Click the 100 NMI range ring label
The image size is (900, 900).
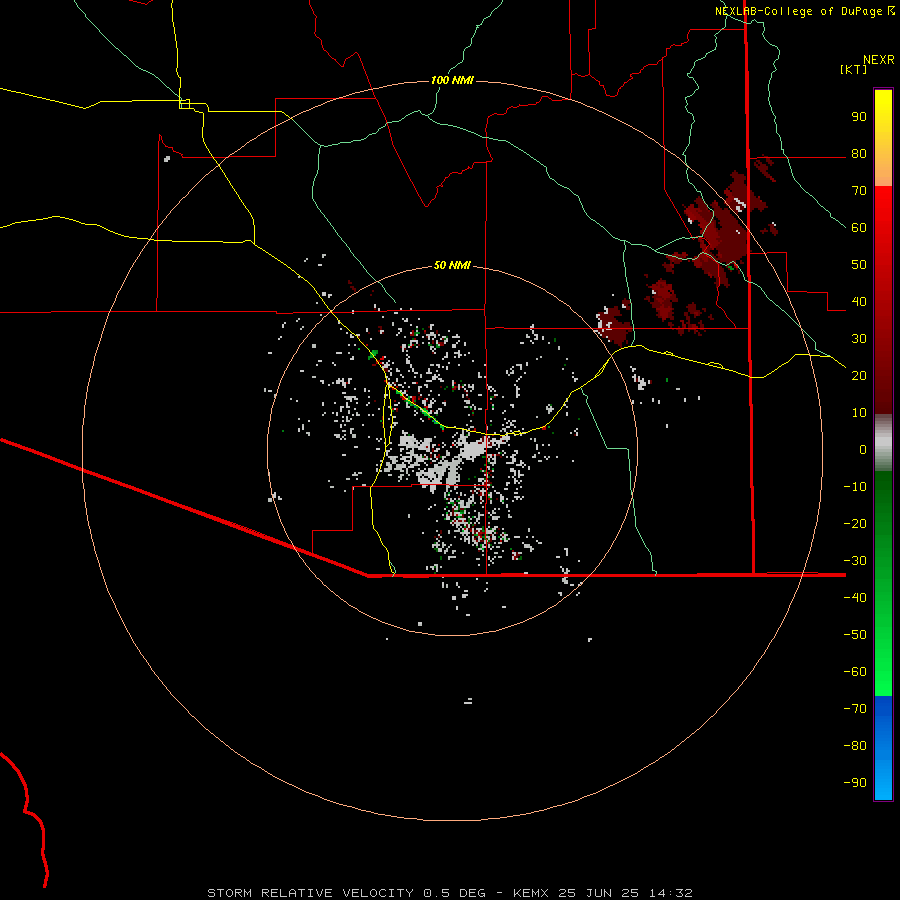(452, 80)
